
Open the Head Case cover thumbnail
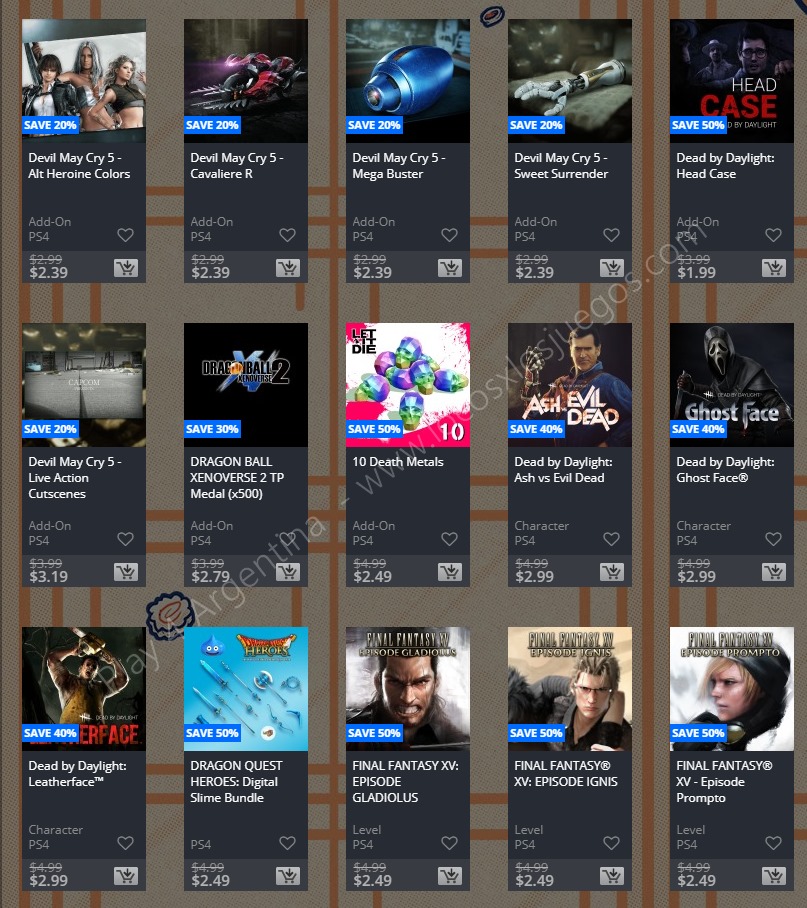click(x=732, y=81)
